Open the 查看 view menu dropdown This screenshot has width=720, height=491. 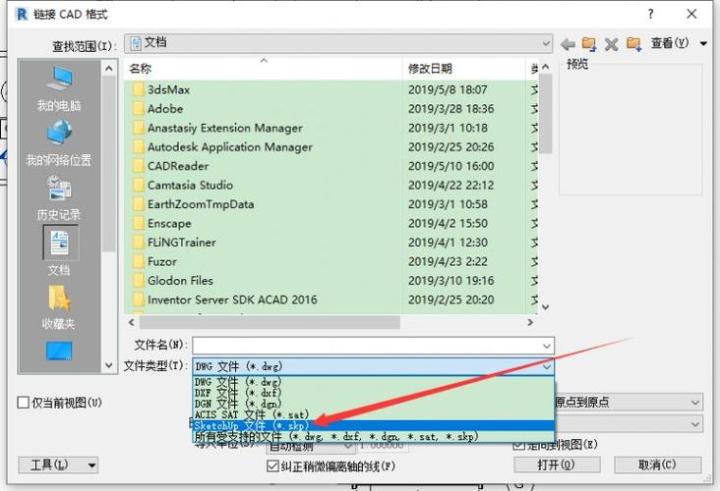click(x=671, y=44)
